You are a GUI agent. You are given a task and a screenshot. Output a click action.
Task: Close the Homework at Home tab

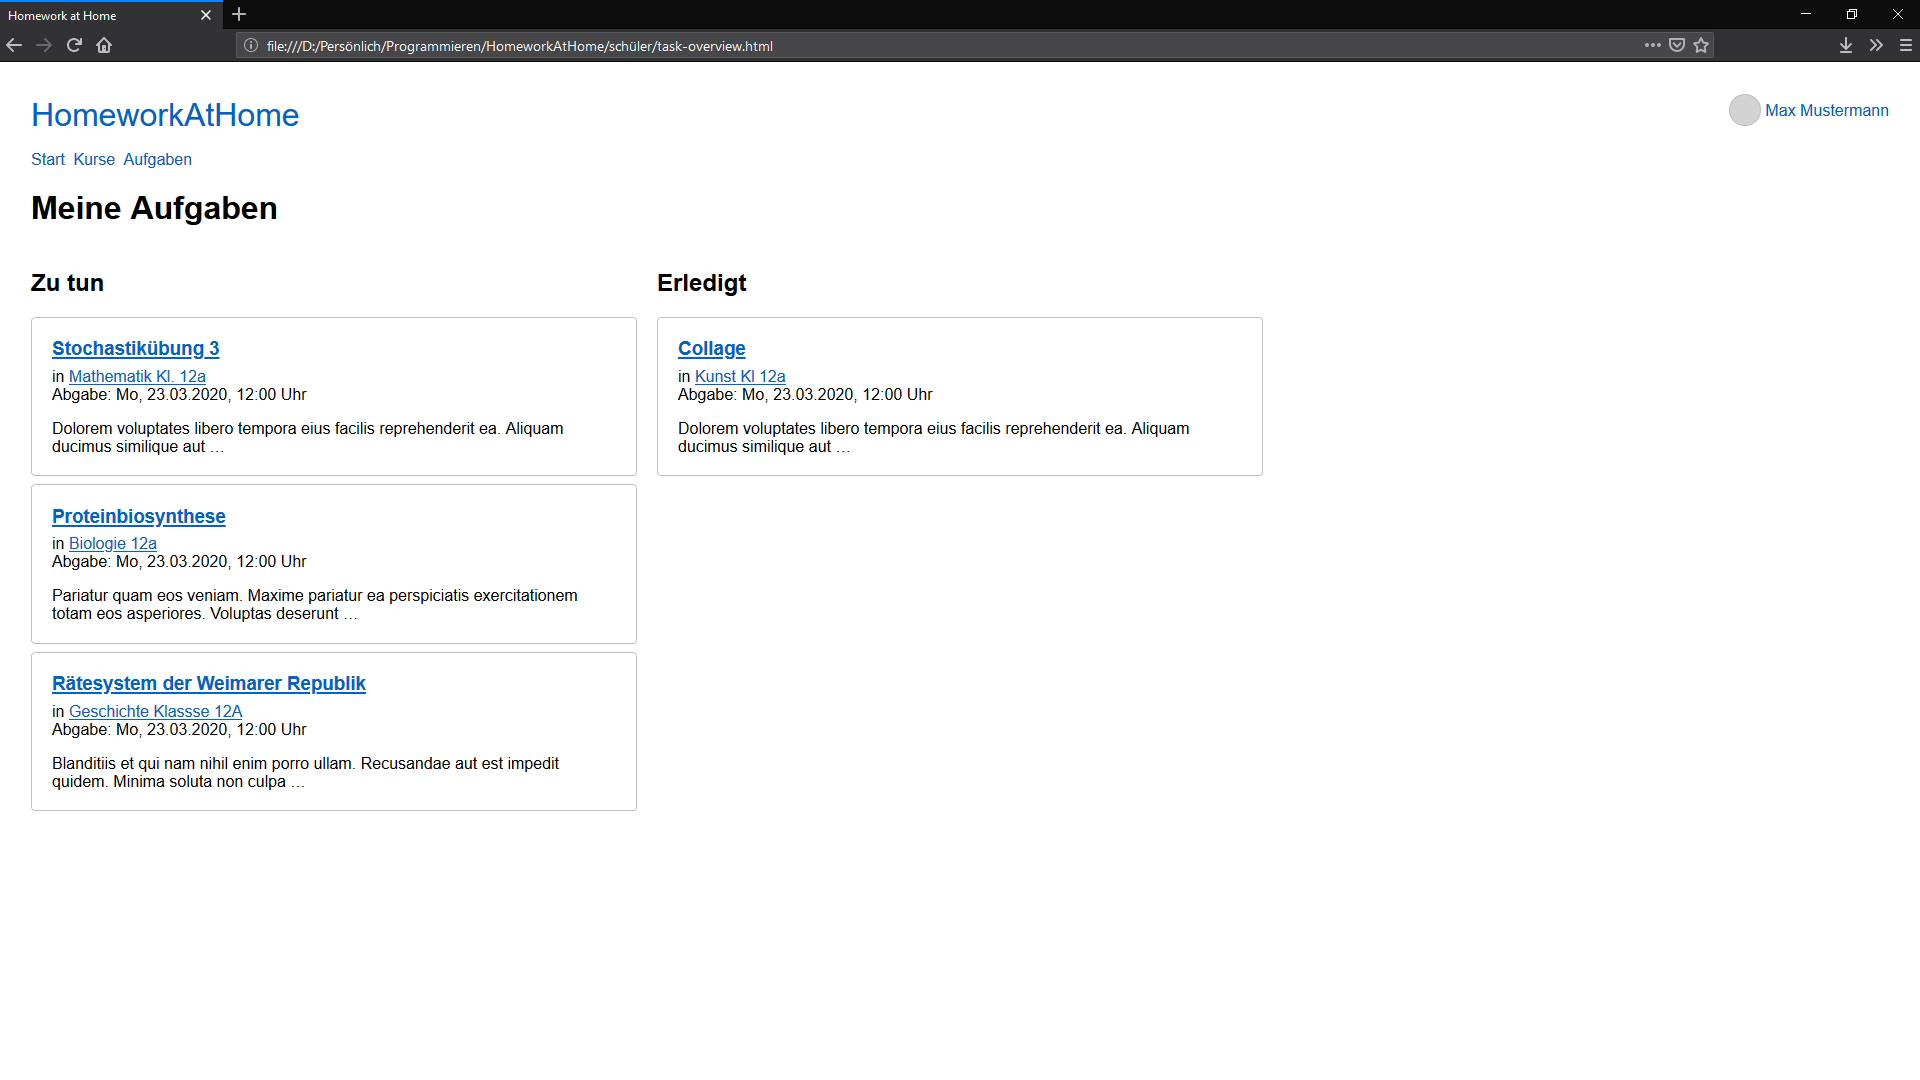click(206, 15)
